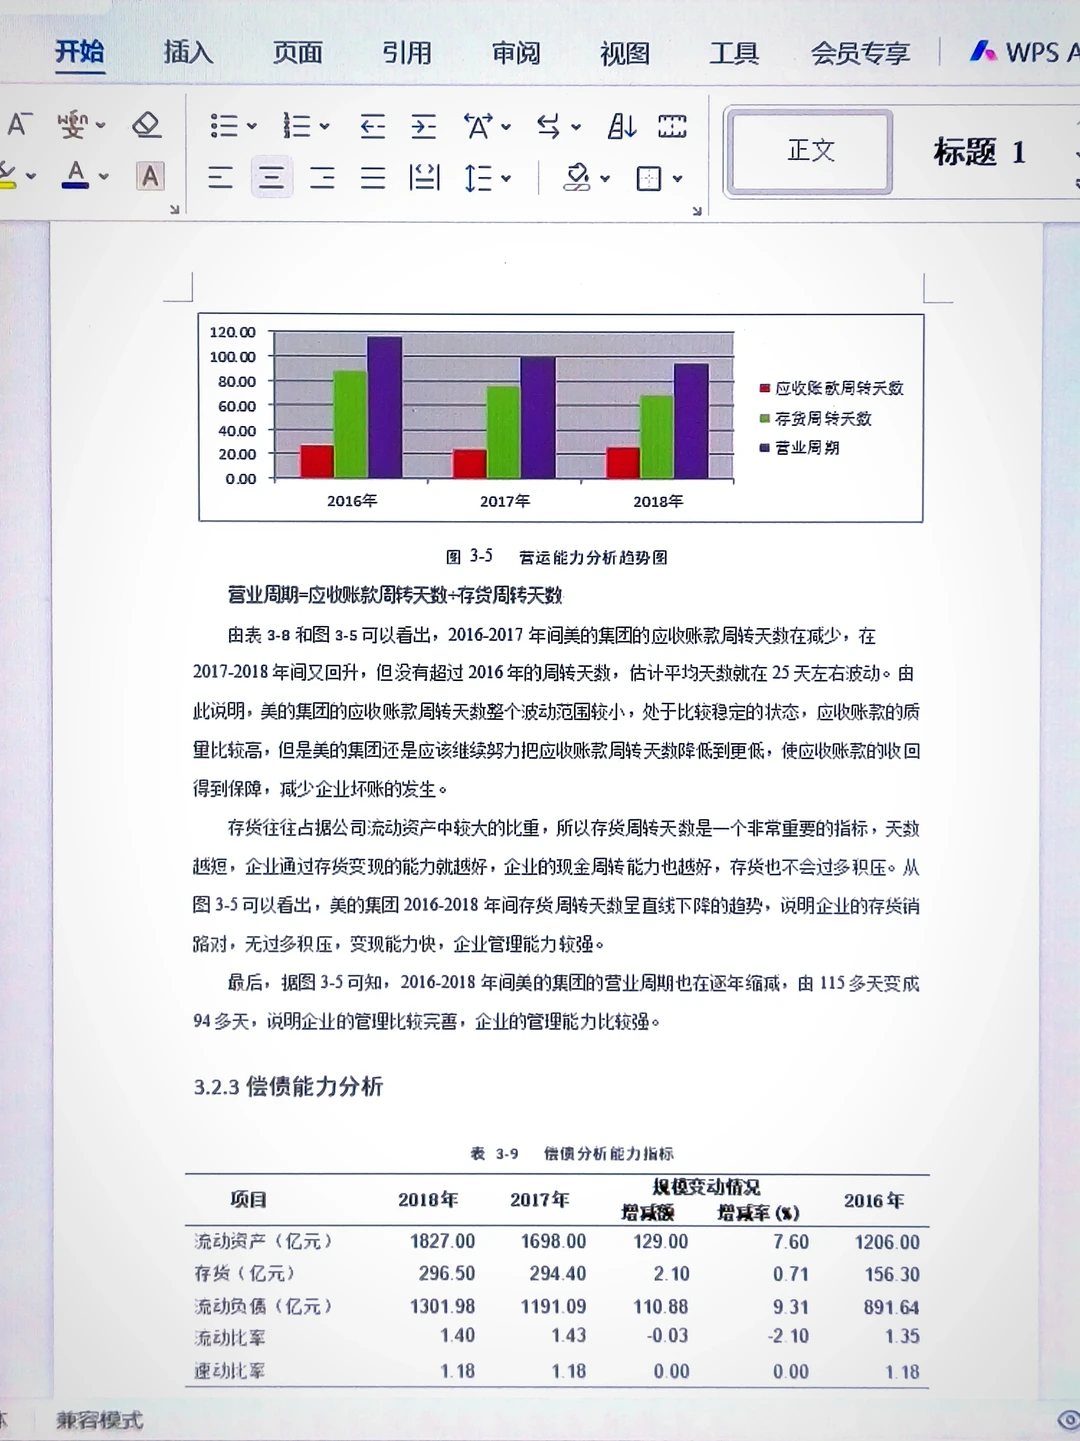Click the paragraph shading paint bucket icon

tap(577, 178)
